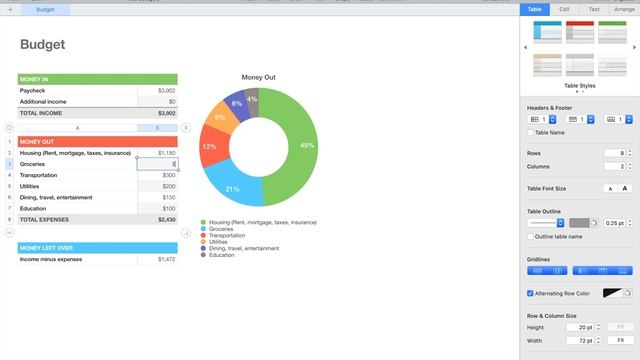Open the Arrange inspector tab

point(624,9)
